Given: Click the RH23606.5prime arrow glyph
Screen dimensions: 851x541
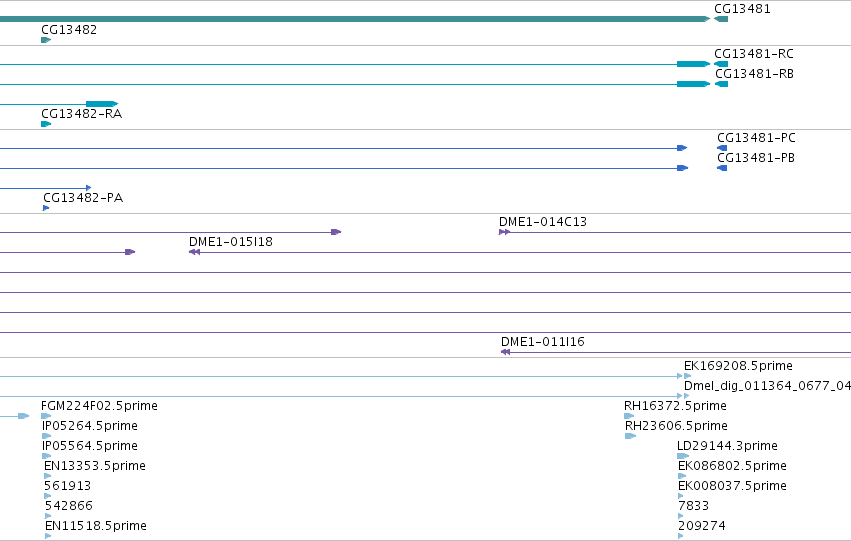Looking at the screenshot, I should point(630,436).
